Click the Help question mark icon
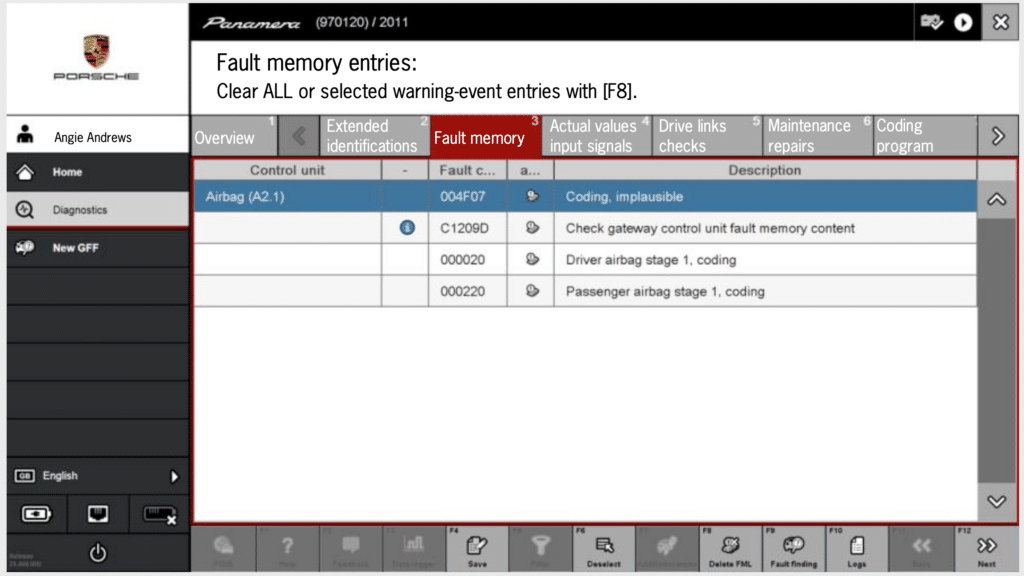This screenshot has height=576, width=1024. tap(287, 549)
